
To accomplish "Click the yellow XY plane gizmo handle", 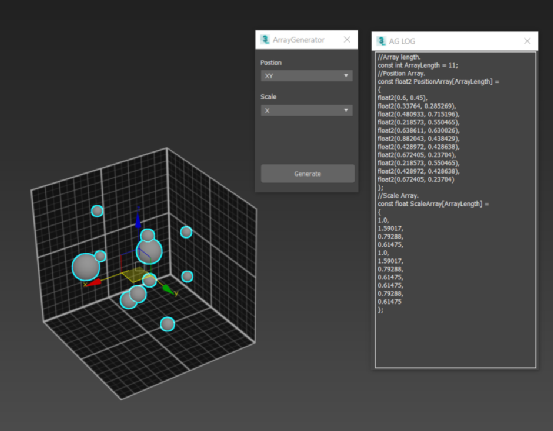I will [134, 275].
